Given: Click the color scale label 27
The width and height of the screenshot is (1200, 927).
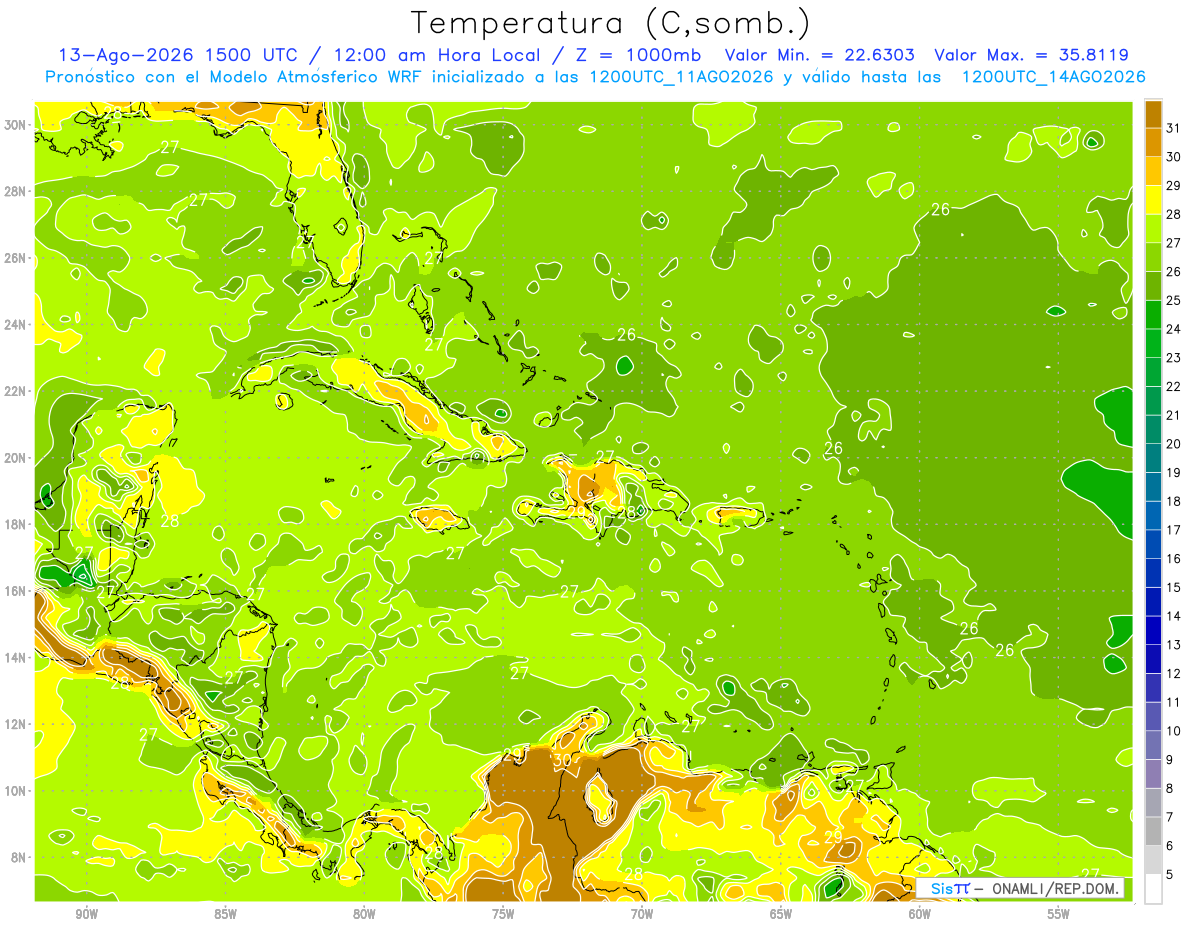Looking at the screenshot, I should coord(1174,242).
